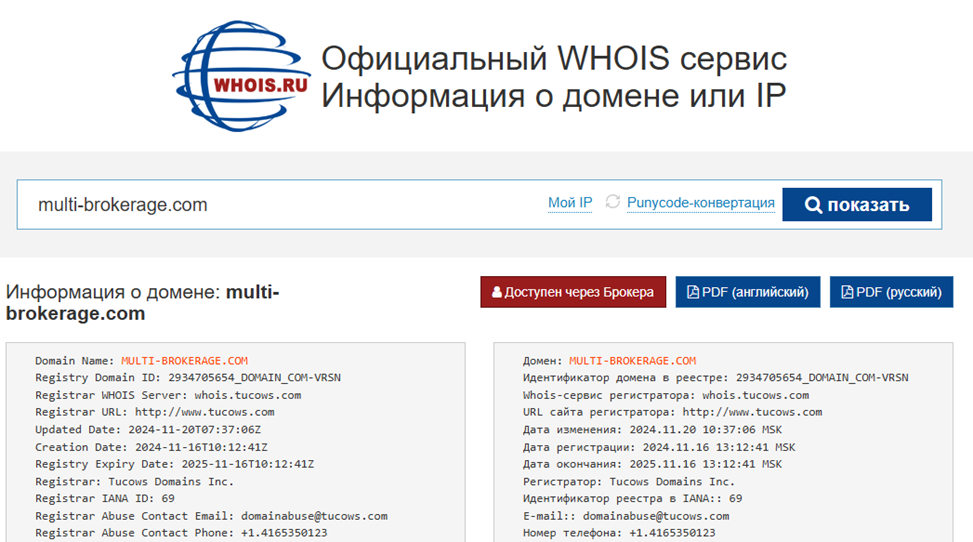The height and width of the screenshot is (542, 973).
Task: Click the Registrar URL http://www.tucows.com line
Action: pyautogui.click(x=155, y=412)
